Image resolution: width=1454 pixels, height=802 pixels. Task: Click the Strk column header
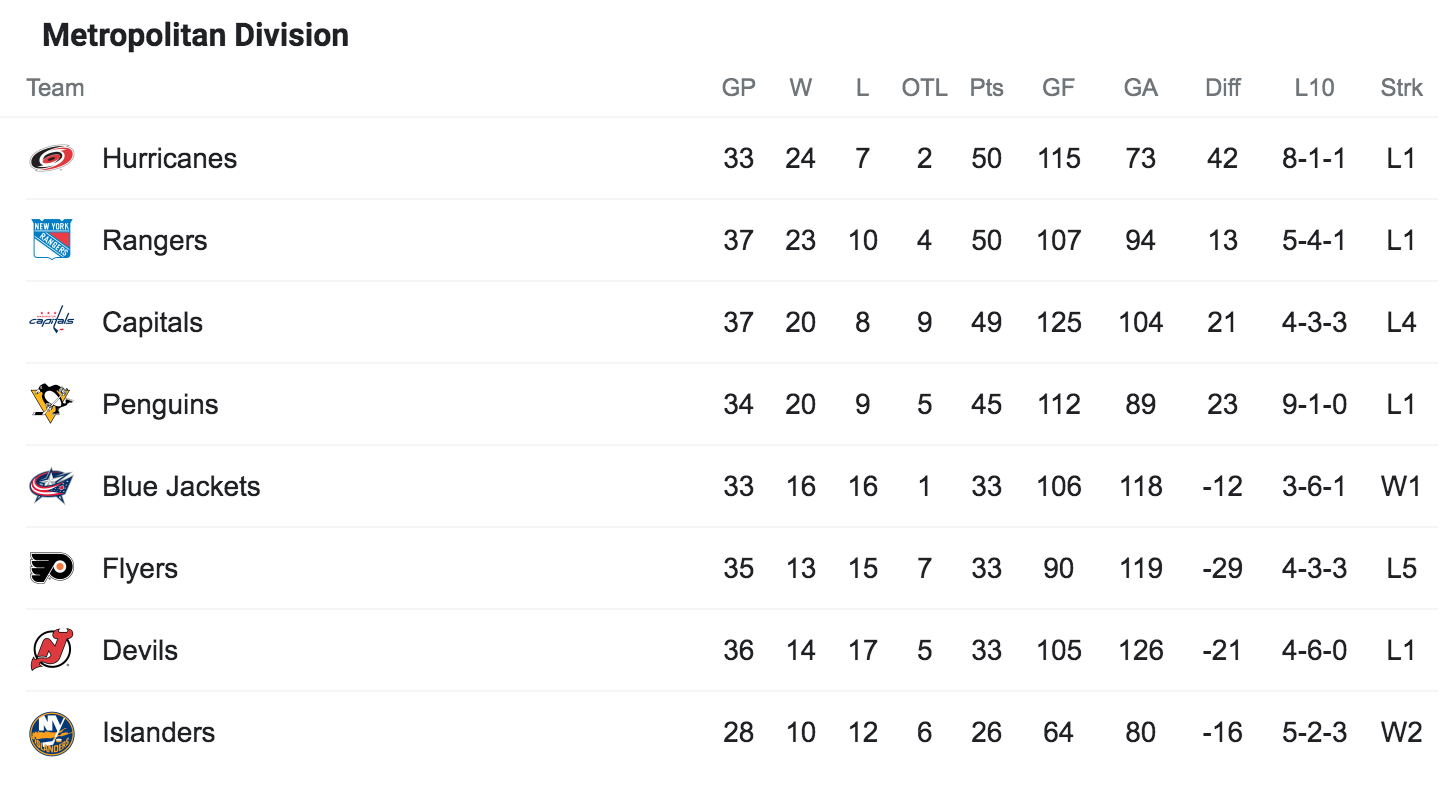coord(1401,88)
